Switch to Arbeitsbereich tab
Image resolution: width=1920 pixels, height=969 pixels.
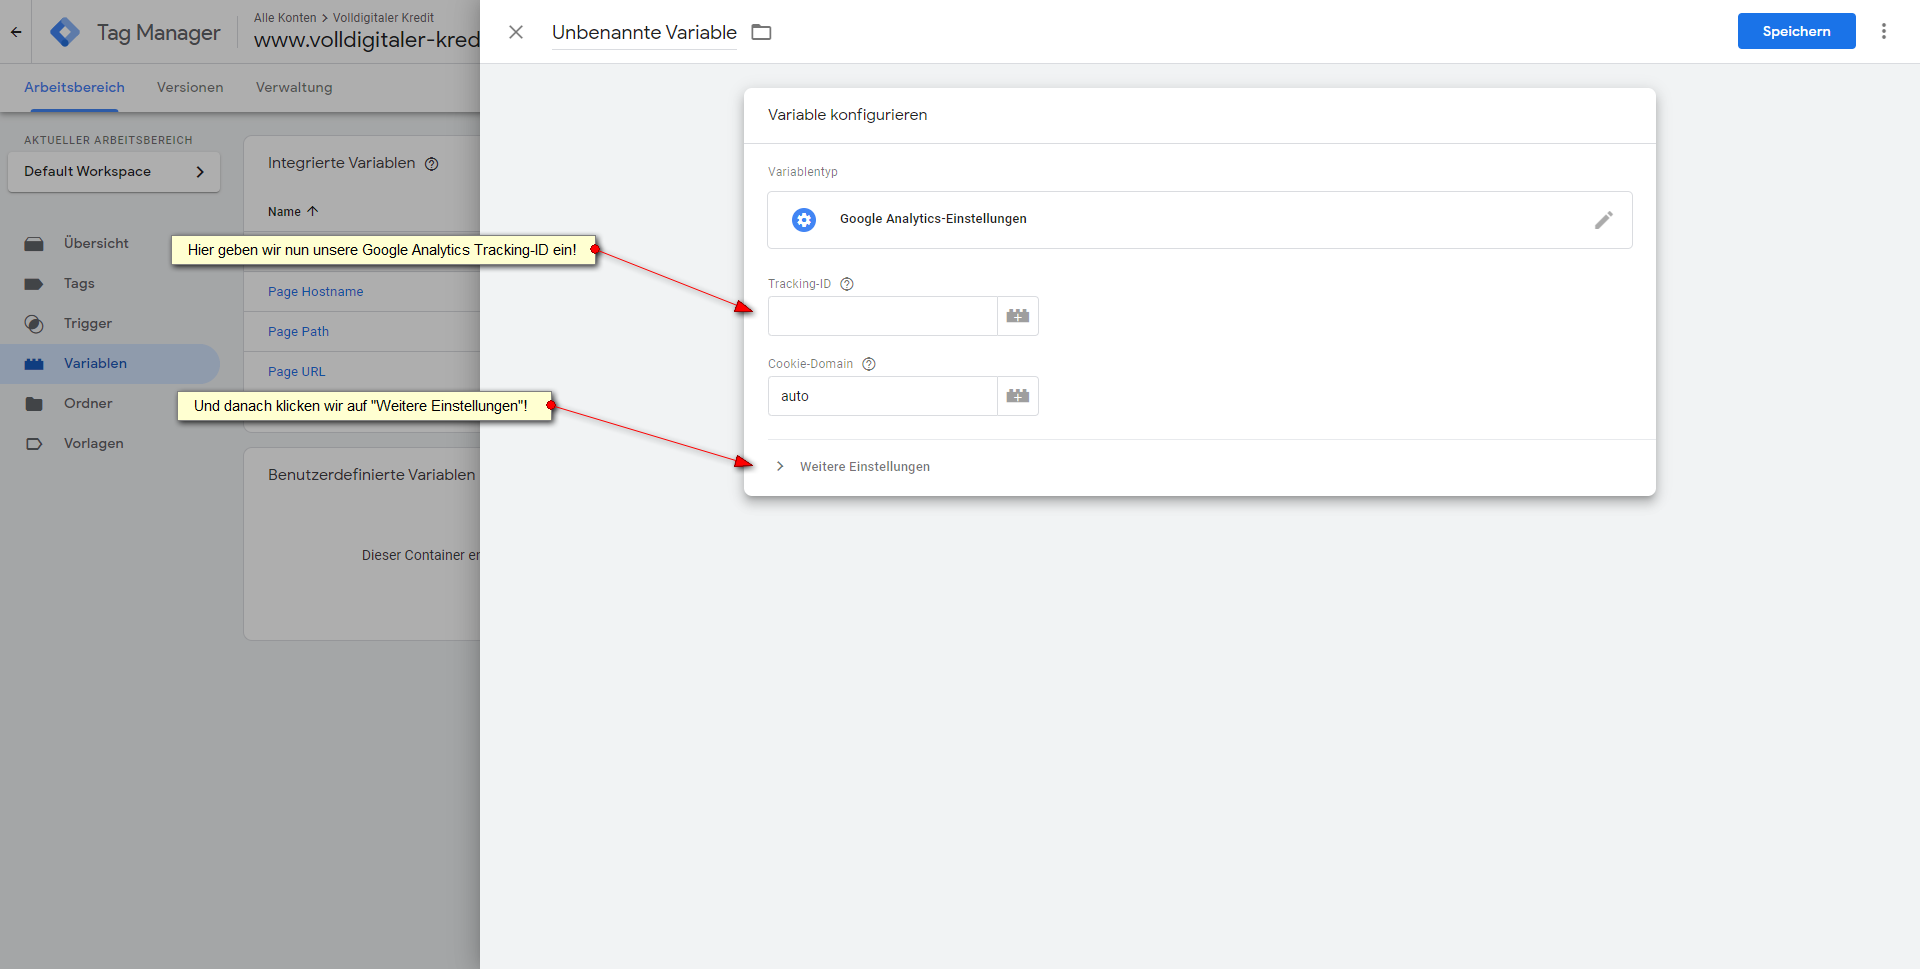click(74, 88)
